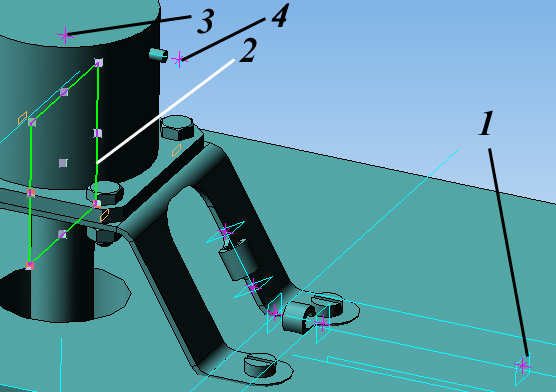Screen dimensions: 556x392
Task: Select the slotted screw head behind the roller
Action: (x=327, y=304)
